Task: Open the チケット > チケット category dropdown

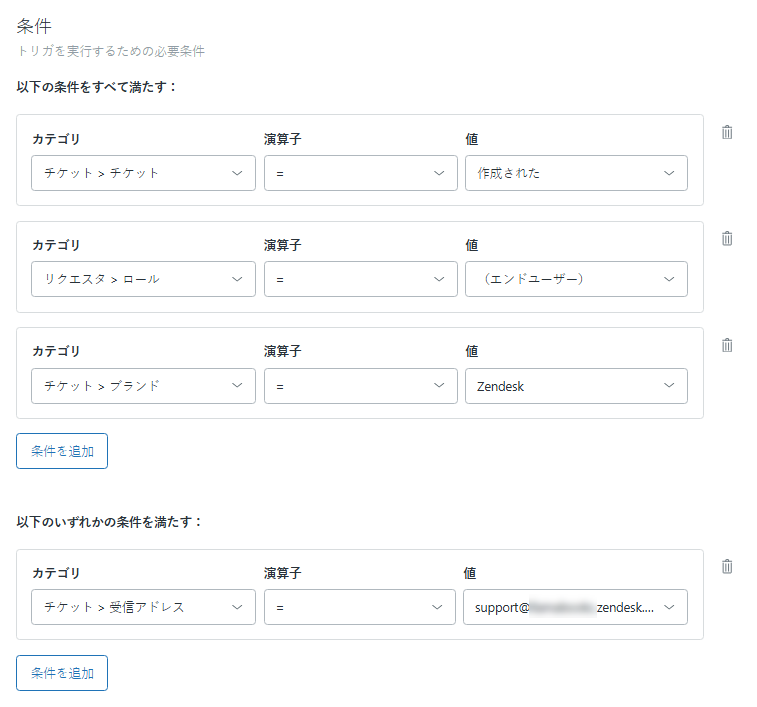Action: (x=143, y=173)
